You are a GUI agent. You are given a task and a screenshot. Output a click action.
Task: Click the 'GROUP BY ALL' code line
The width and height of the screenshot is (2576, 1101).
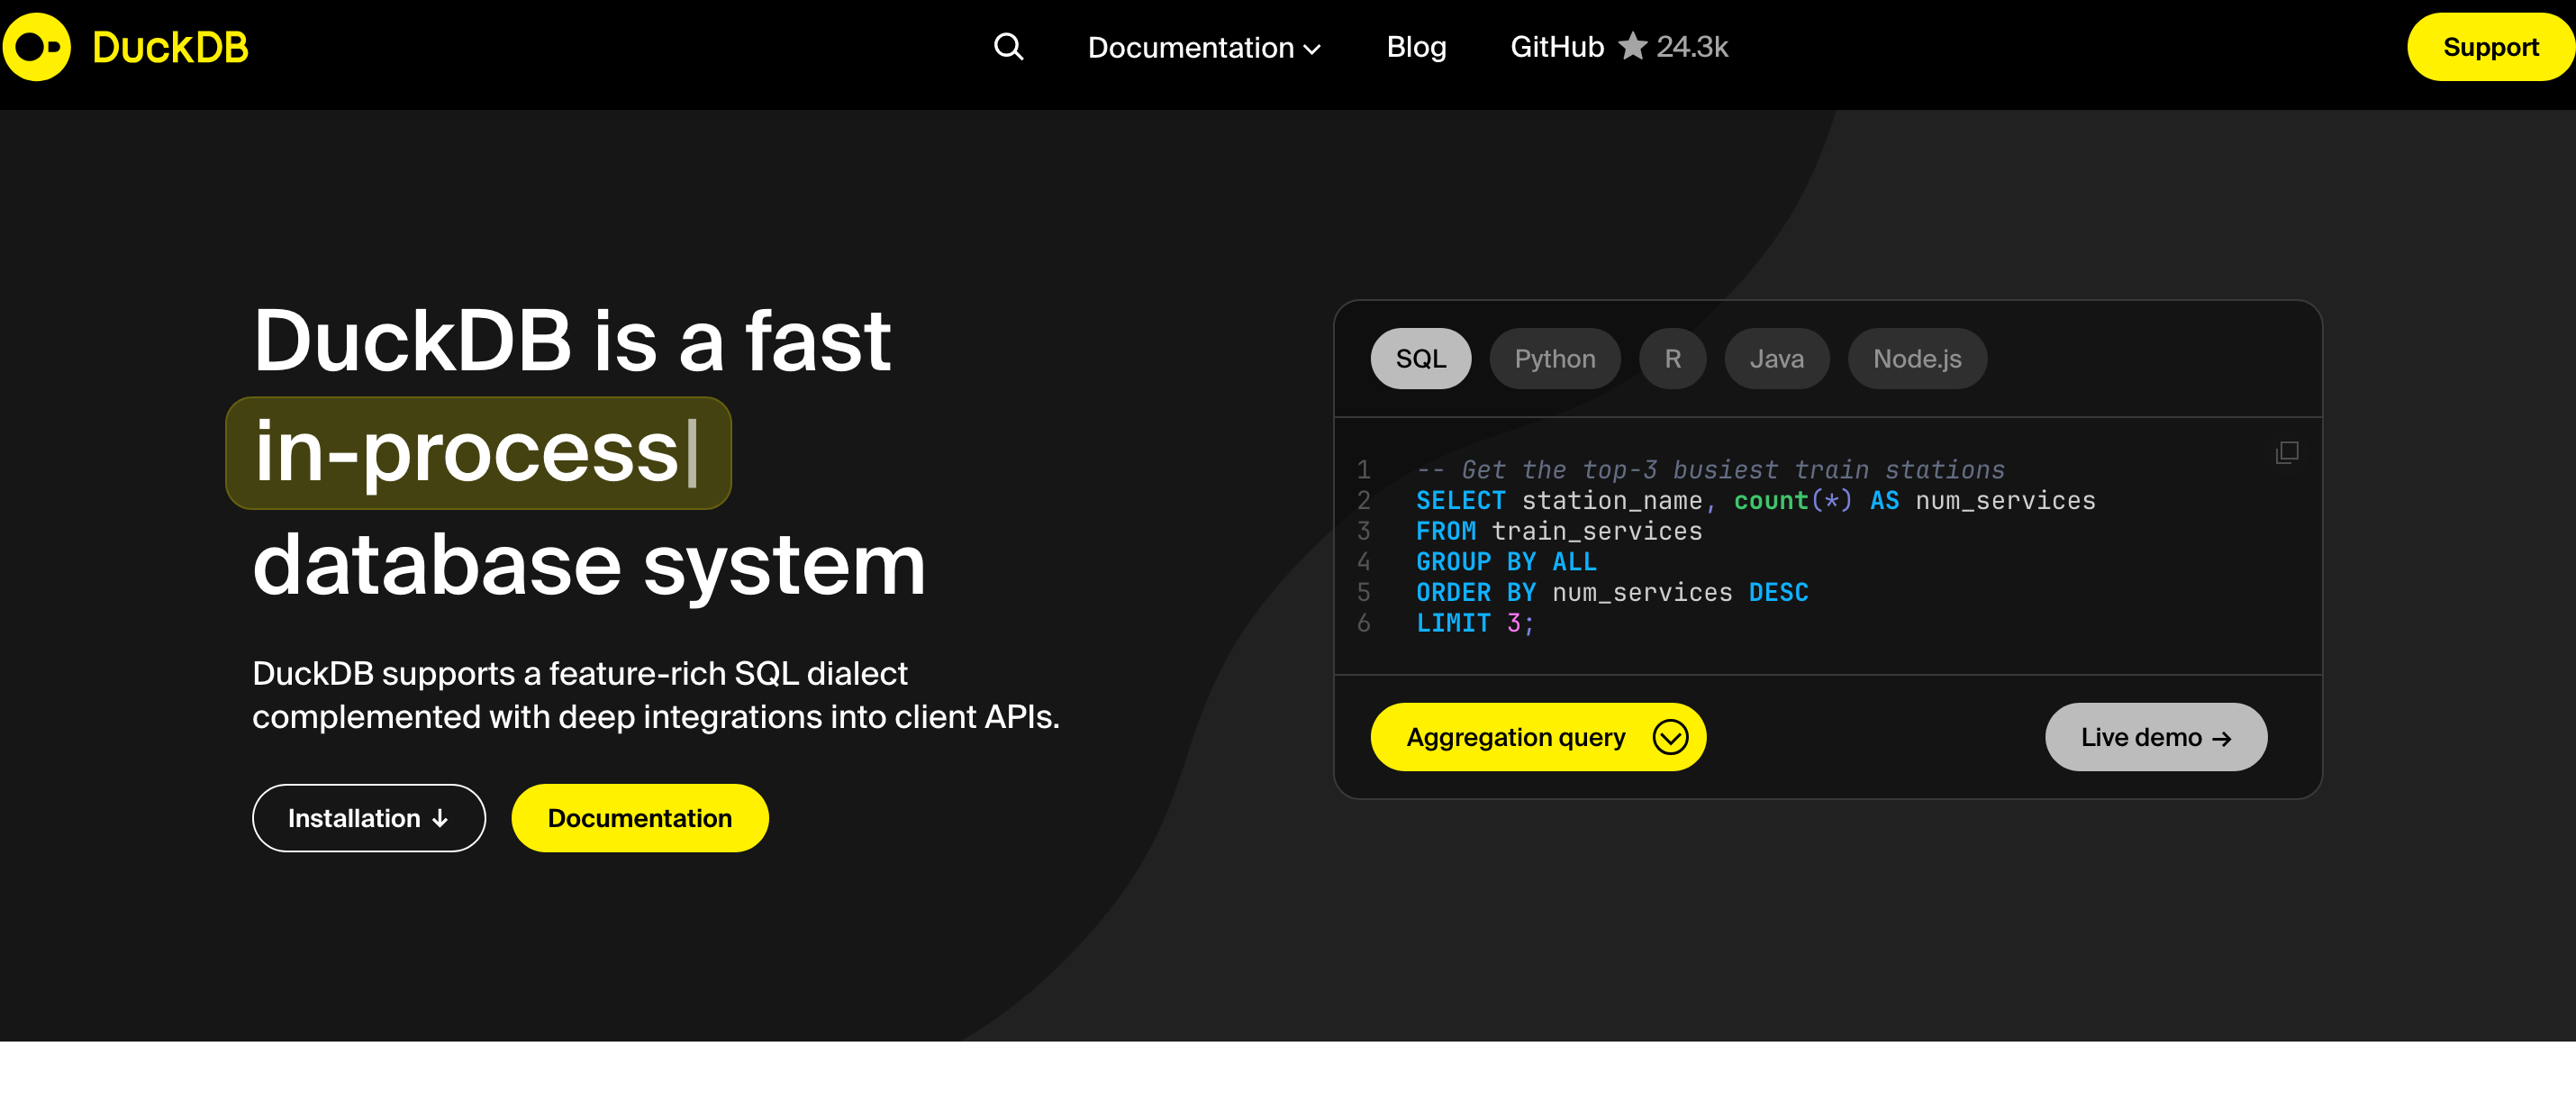click(1506, 562)
